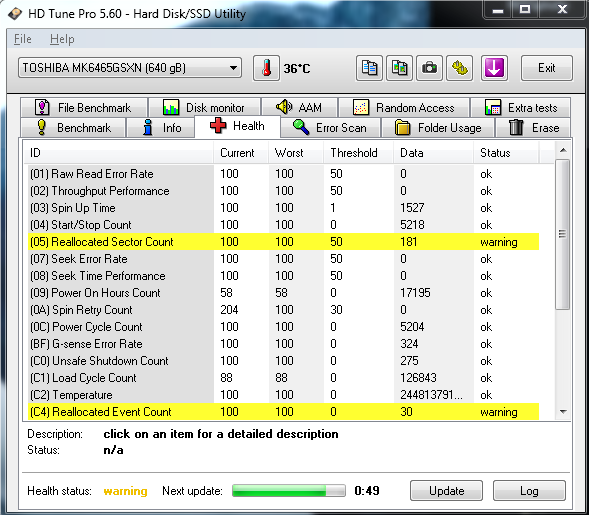Click the SMART list scroll down arrow
589x515 pixels.
pyautogui.click(x=563, y=412)
